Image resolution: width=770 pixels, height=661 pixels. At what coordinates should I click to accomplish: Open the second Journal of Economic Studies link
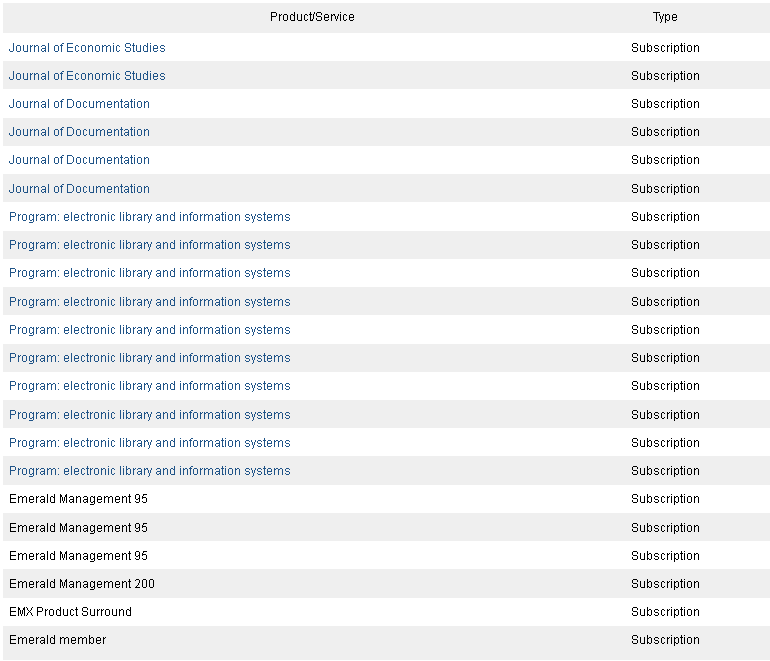pyautogui.click(x=87, y=76)
